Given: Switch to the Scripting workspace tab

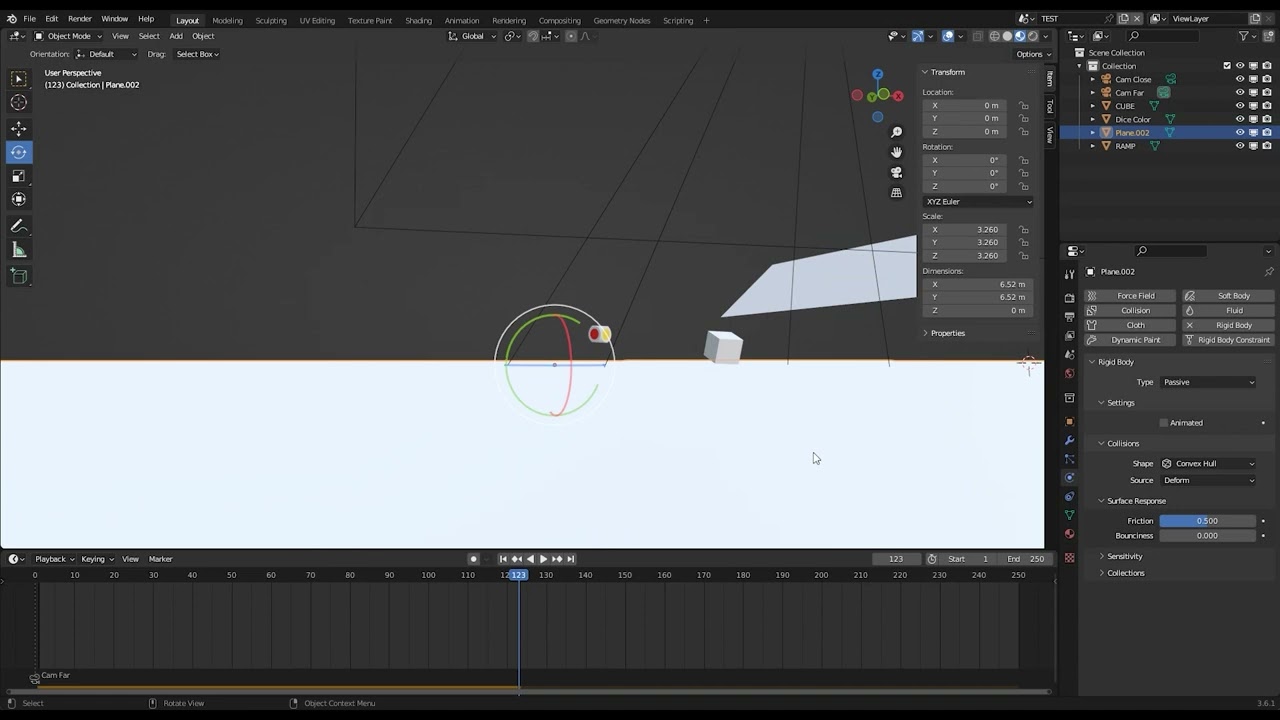Looking at the screenshot, I should point(678,20).
